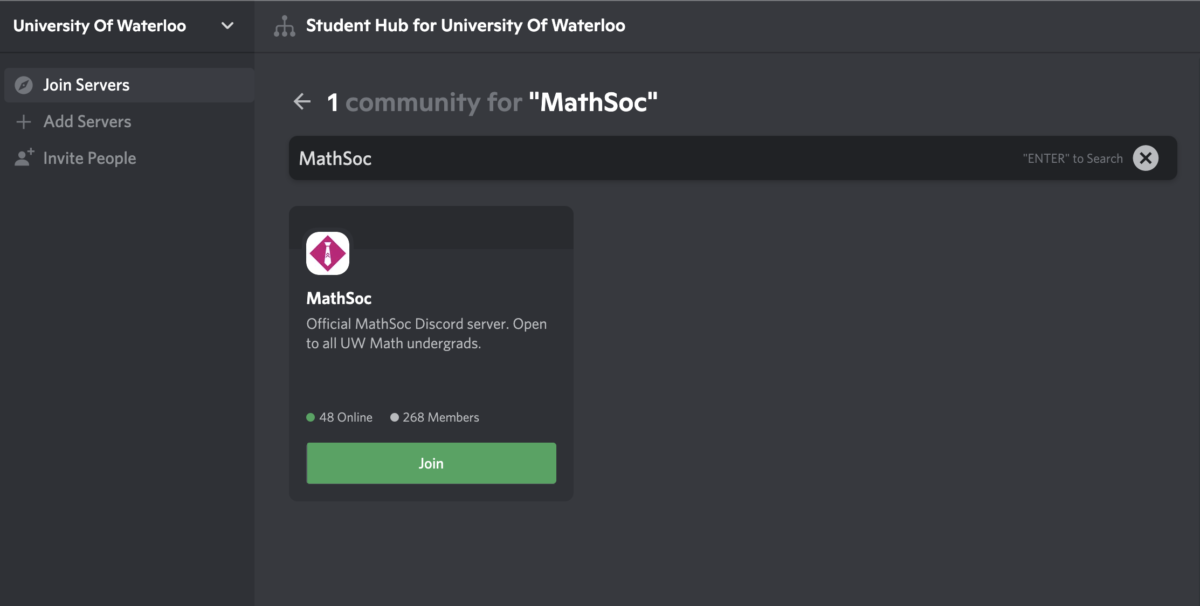1200x606 pixels.
Task: Click the green online status dot
Action: coord(311,418)
